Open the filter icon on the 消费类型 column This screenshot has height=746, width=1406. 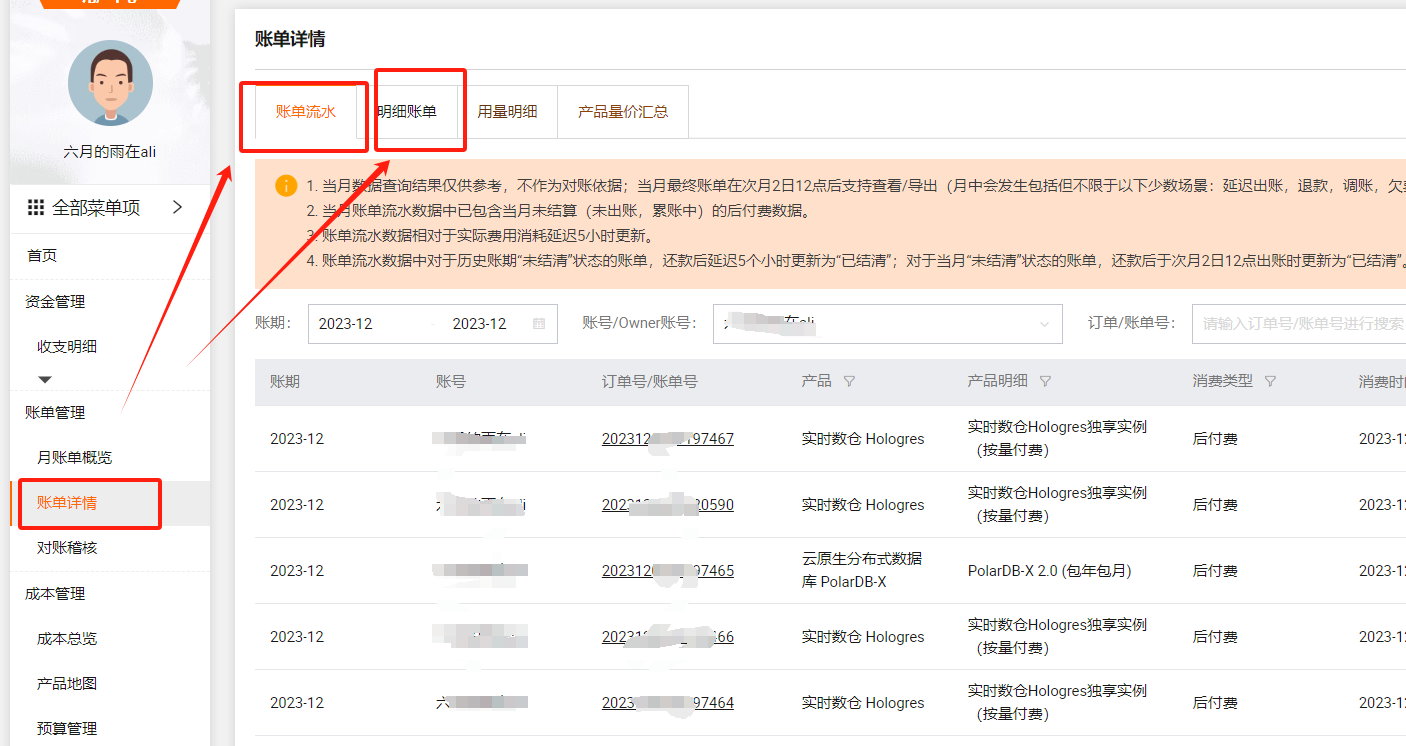[1270, 382]
